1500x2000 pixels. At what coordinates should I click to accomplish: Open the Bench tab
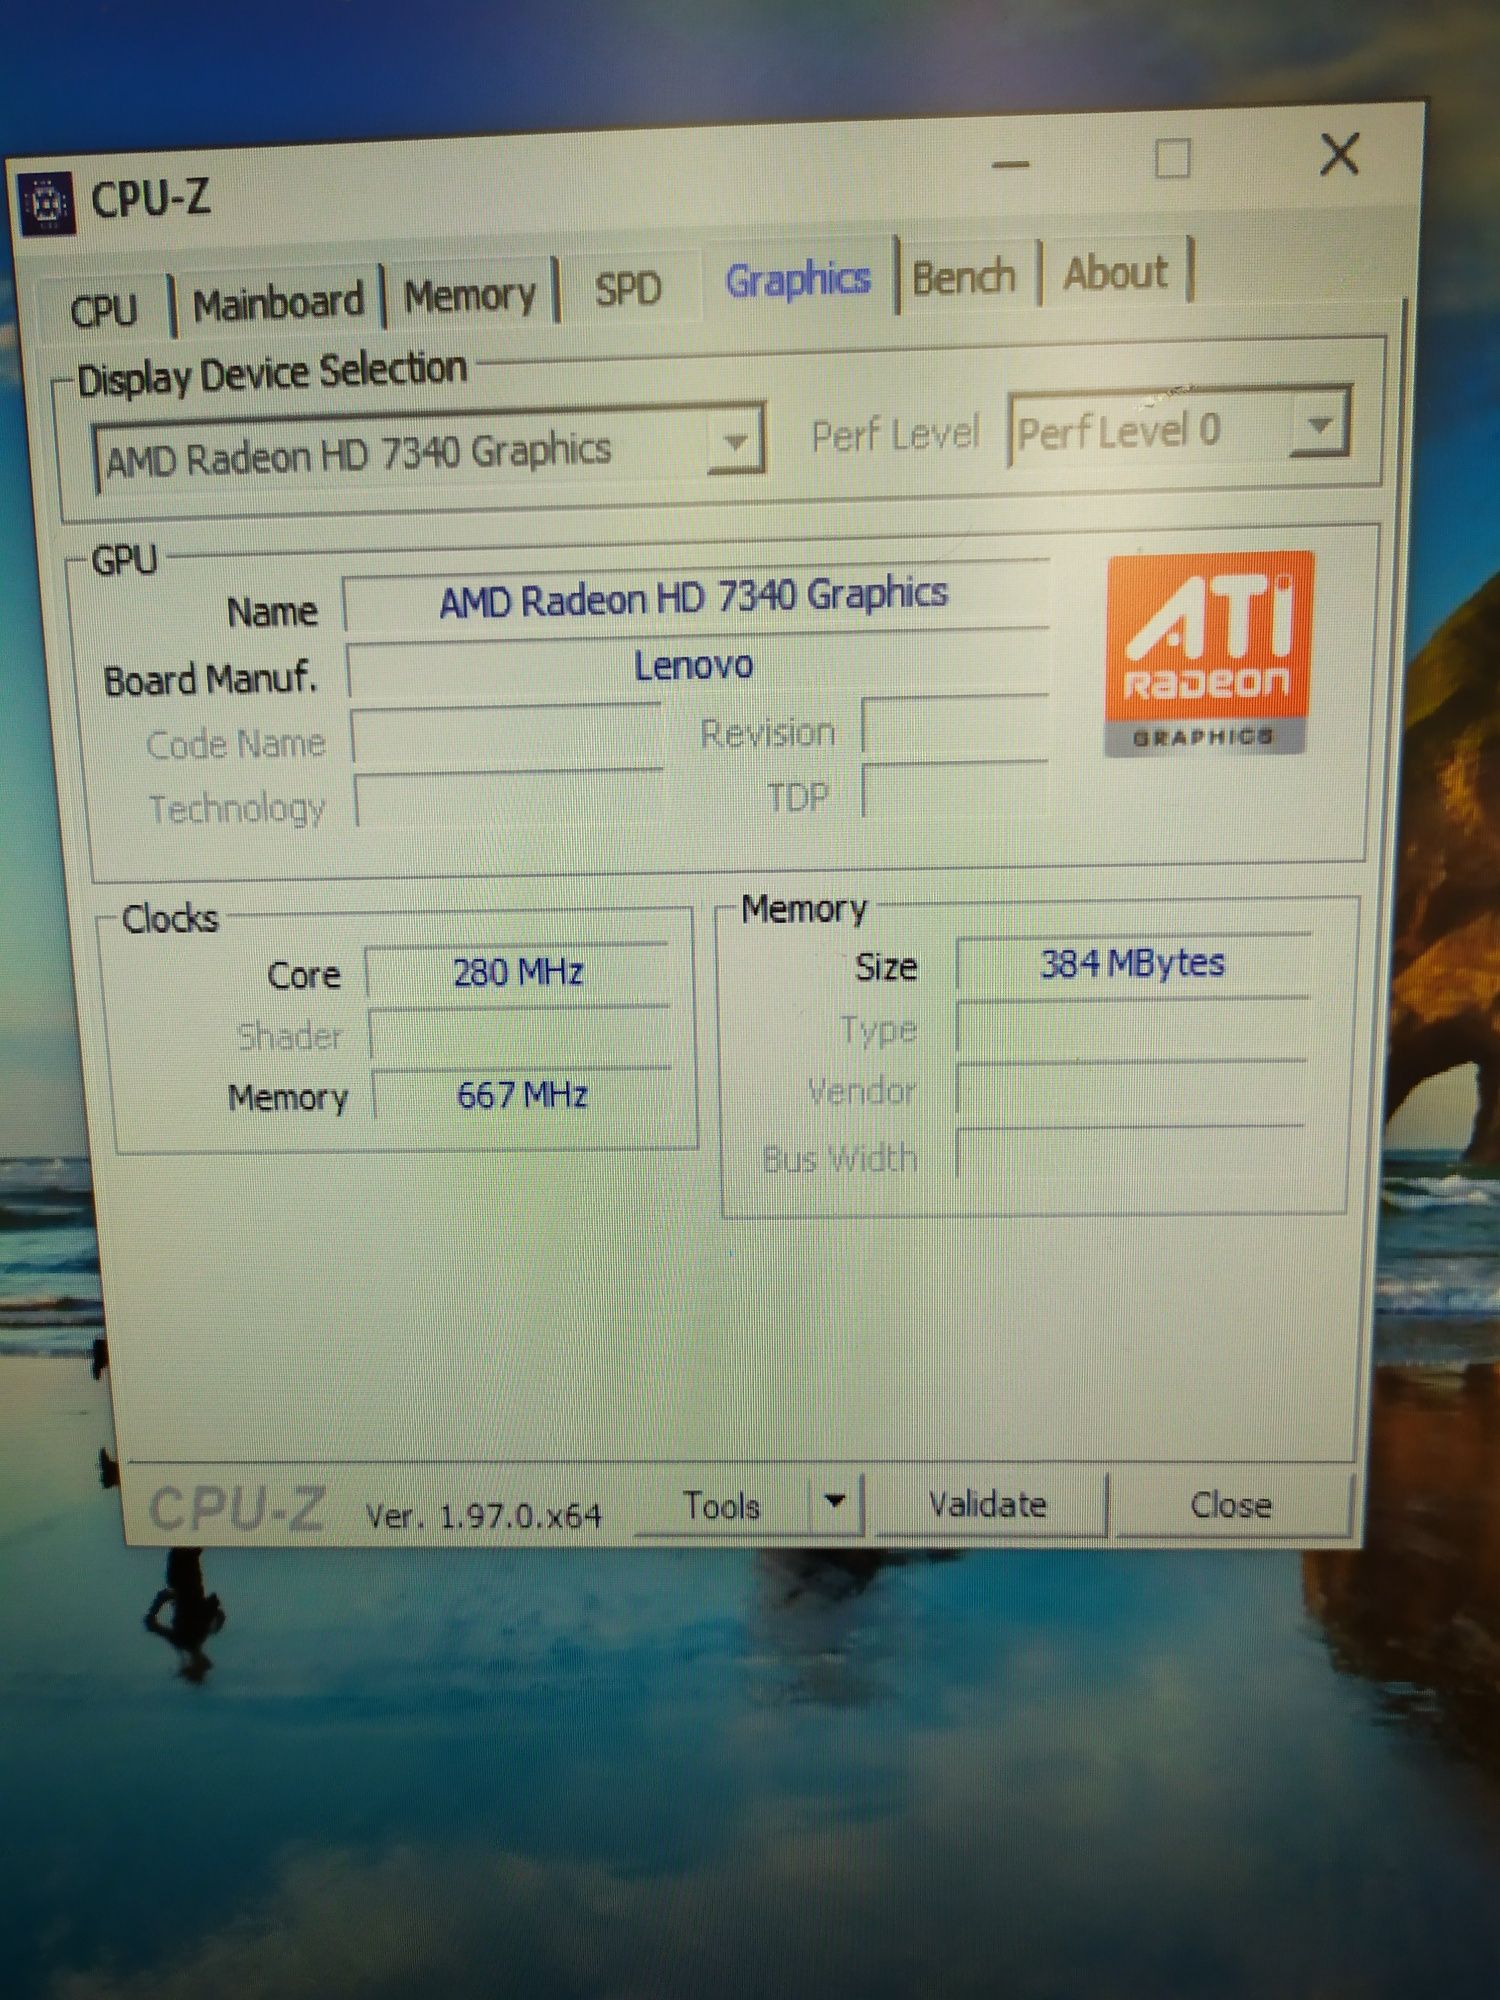[964, 276]
